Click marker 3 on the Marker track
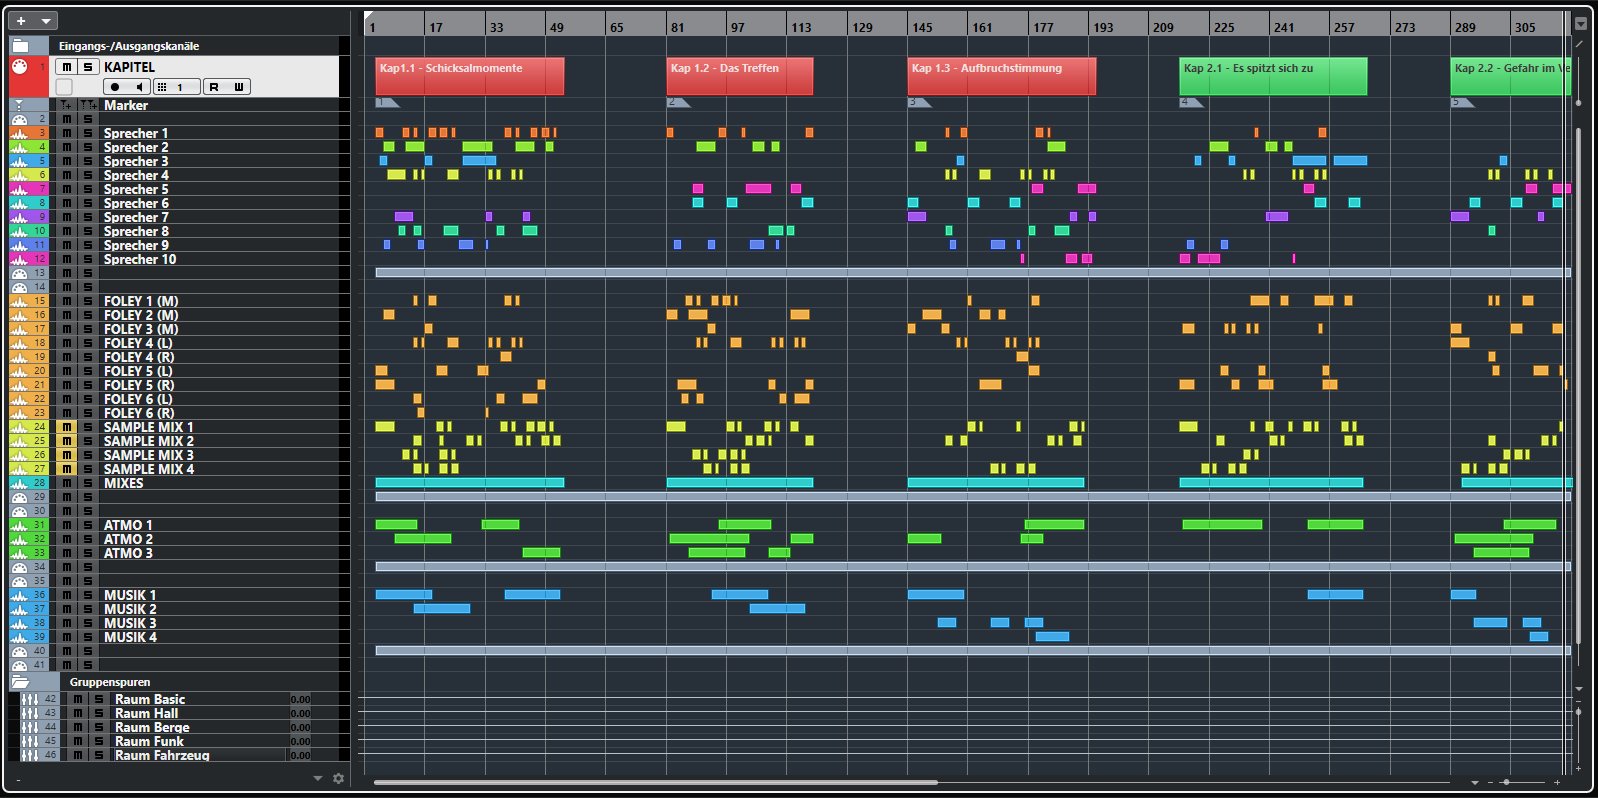 [916, 102]
